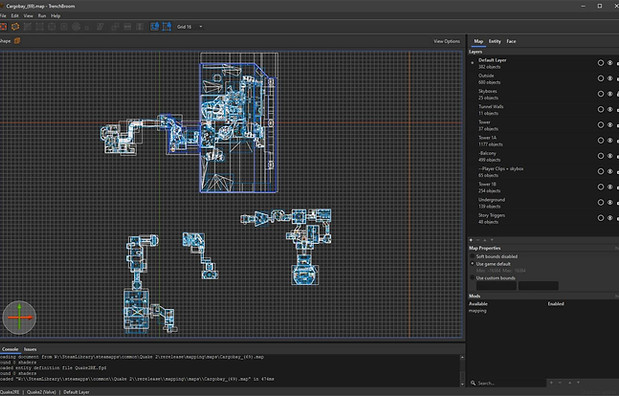Click the plus icon to enable the mod
The height and width of the screenshot is (396, 619).
coord(551,382)
